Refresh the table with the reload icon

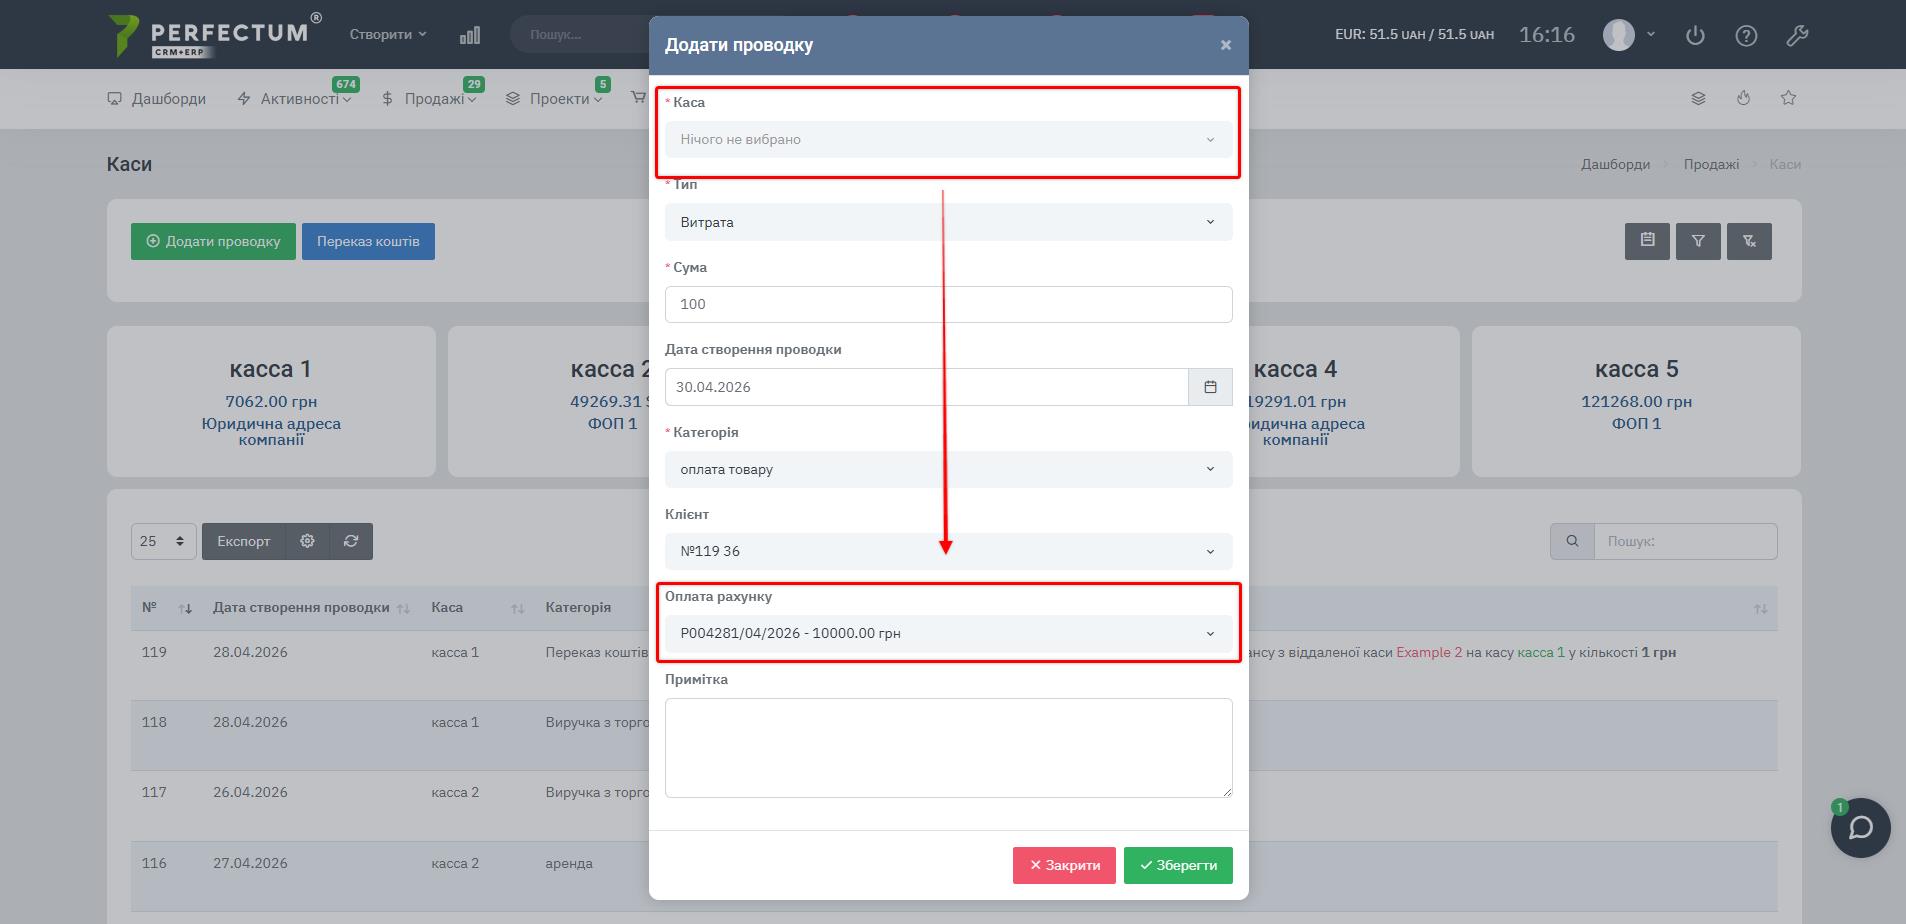351,541
